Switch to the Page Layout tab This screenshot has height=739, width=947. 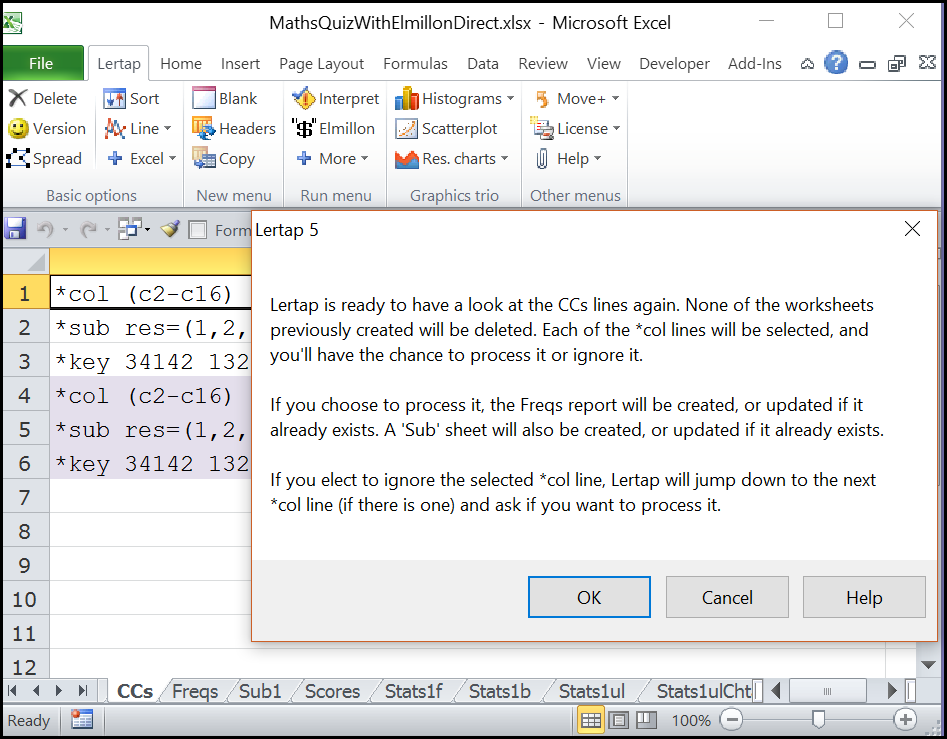321,63
